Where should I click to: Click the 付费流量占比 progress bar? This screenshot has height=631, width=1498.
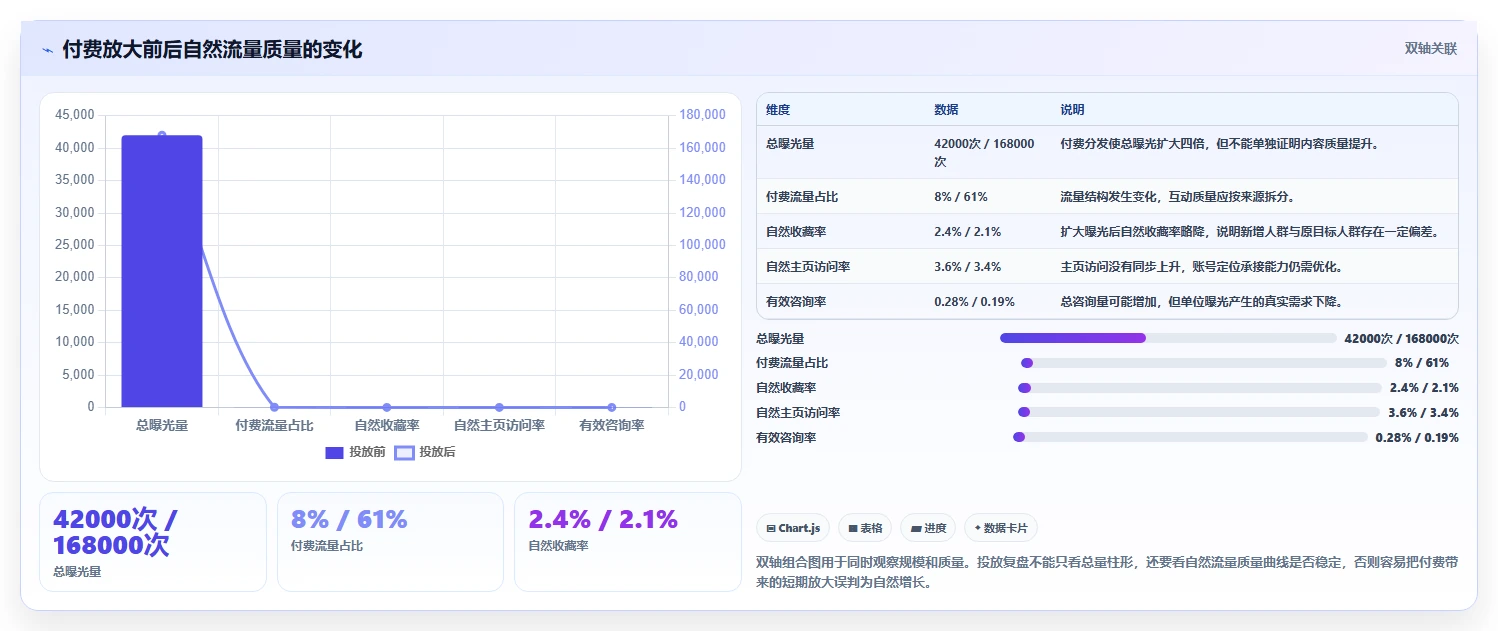(x=1203, y=363)
